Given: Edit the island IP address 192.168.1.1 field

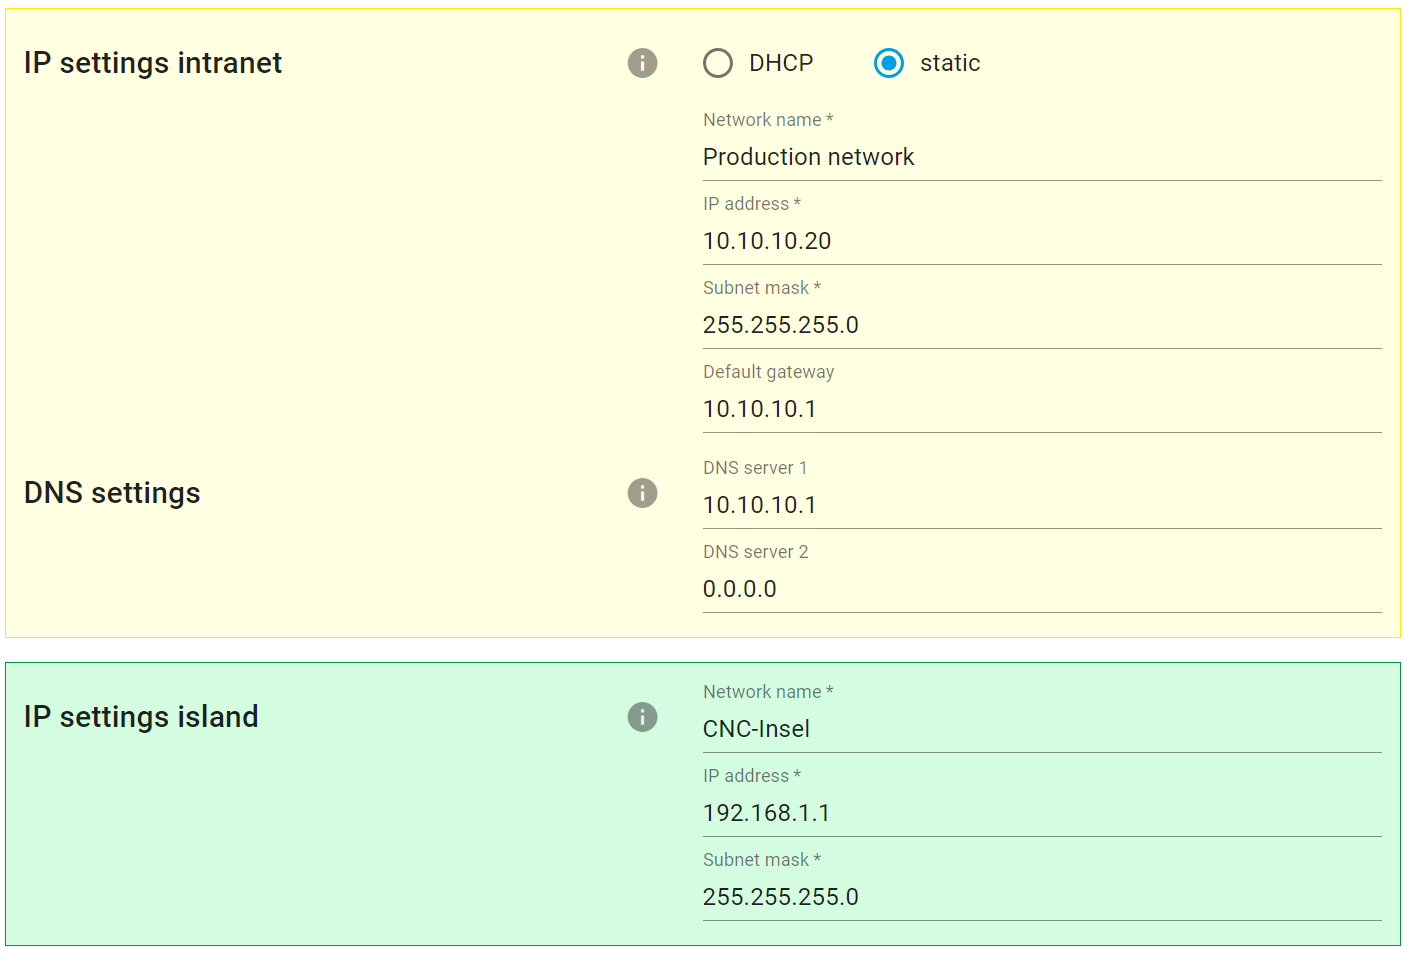Looking at the screenshot, I should [x=1041, y=813].
